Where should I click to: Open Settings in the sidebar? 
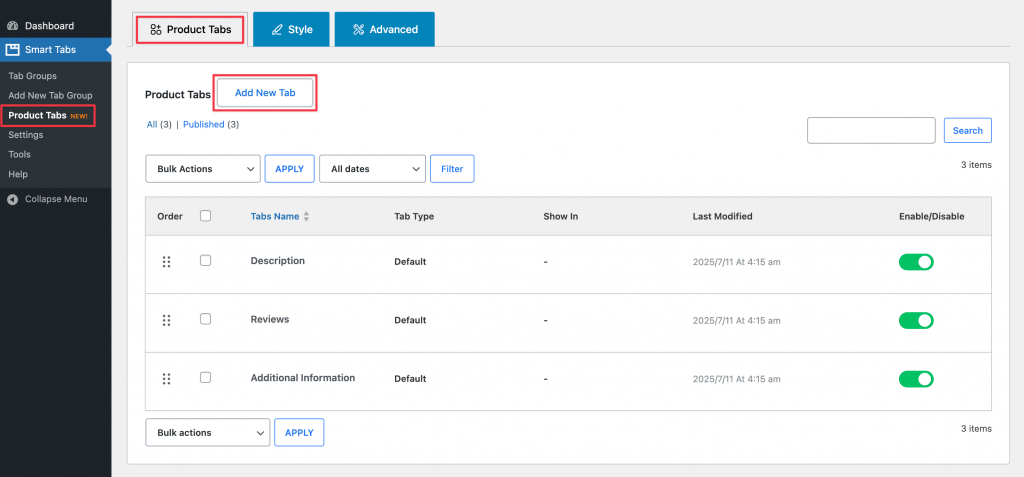[x=25, y=135]
